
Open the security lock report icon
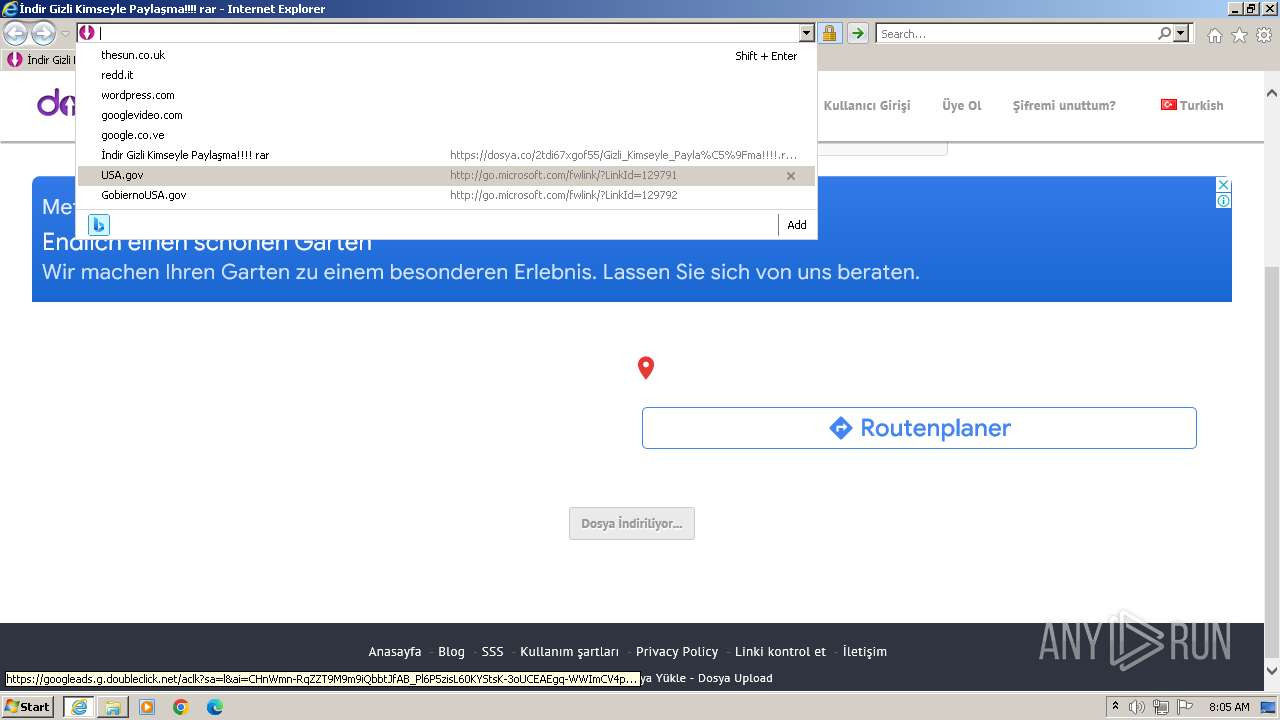tap(830, 33)
